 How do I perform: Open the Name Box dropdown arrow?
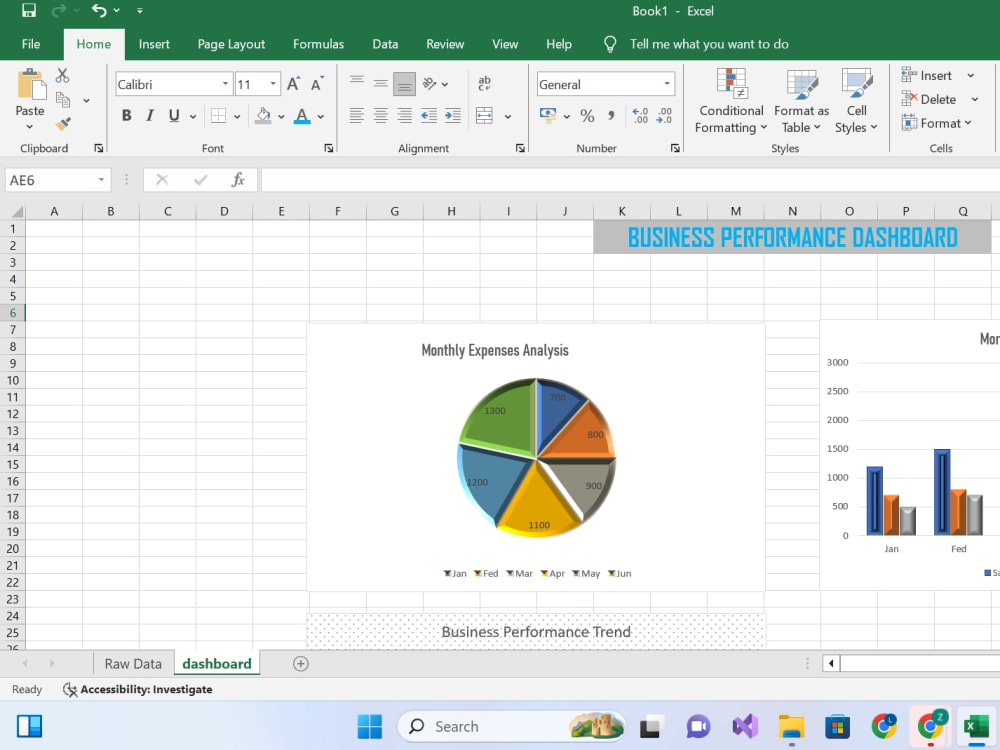pyautogui.click(x=101, y=180)
